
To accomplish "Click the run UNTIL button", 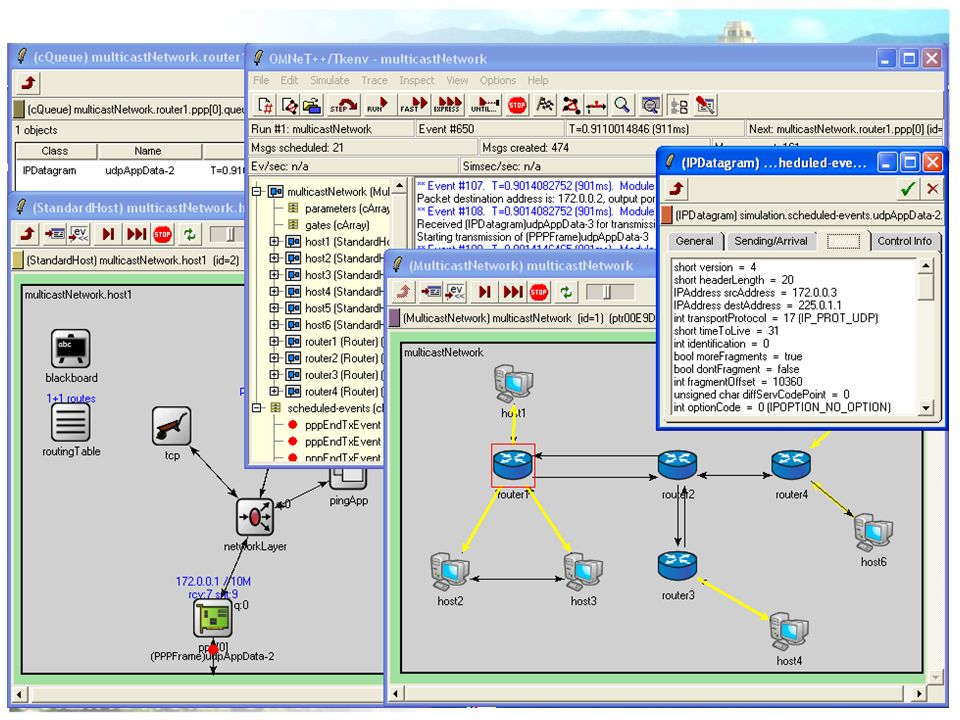I will (x=484, y=105).
